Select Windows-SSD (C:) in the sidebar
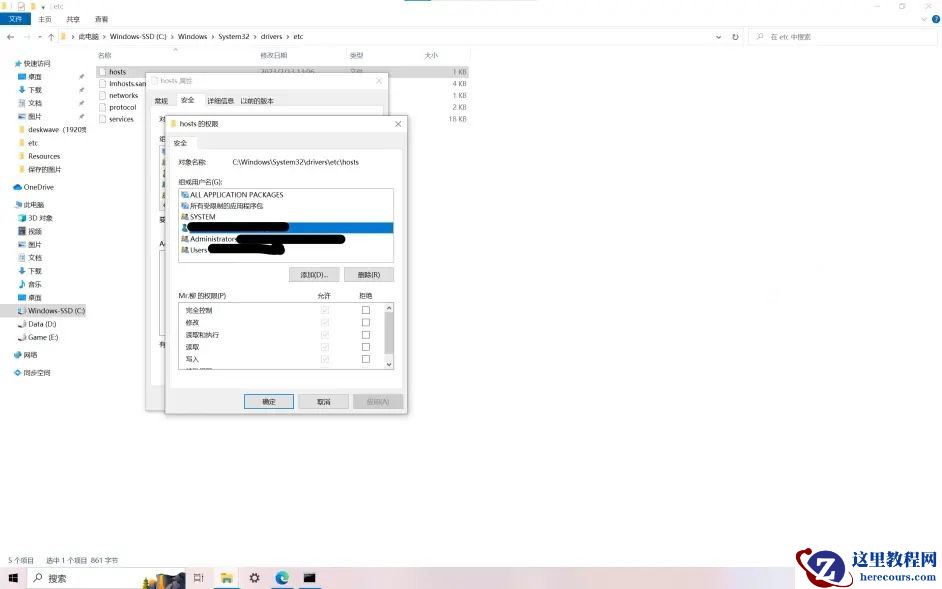942x589 pixels. coord(52,311)
